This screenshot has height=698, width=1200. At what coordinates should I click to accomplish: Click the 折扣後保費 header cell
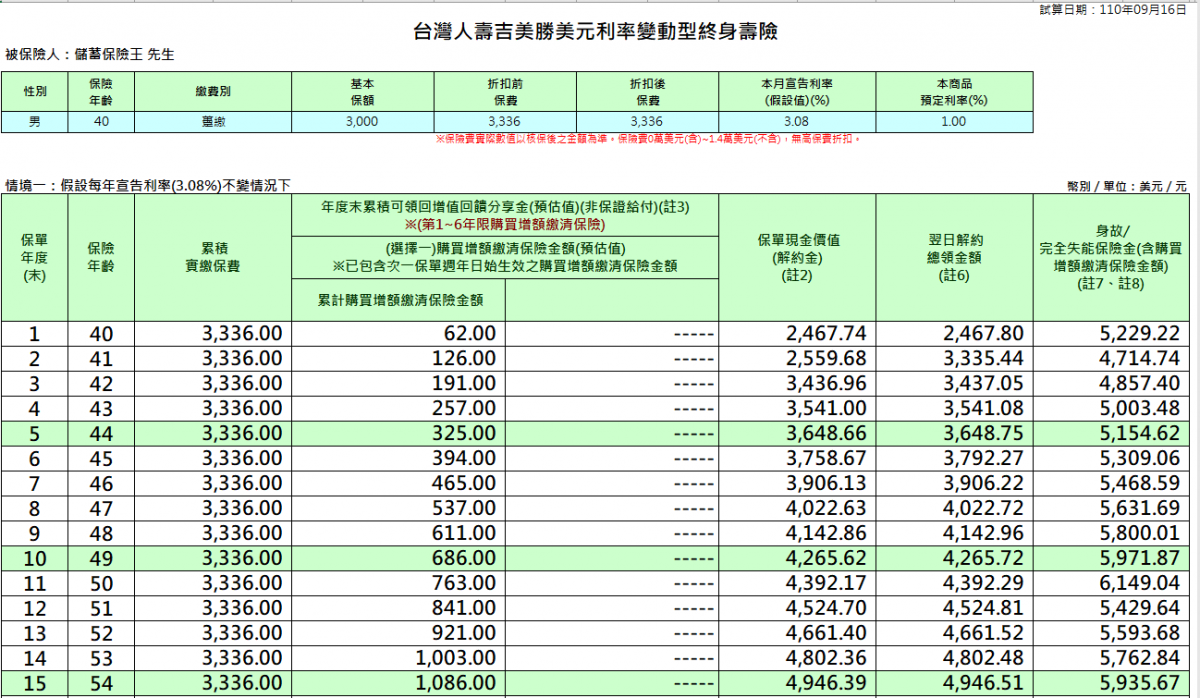pos(647,92)
